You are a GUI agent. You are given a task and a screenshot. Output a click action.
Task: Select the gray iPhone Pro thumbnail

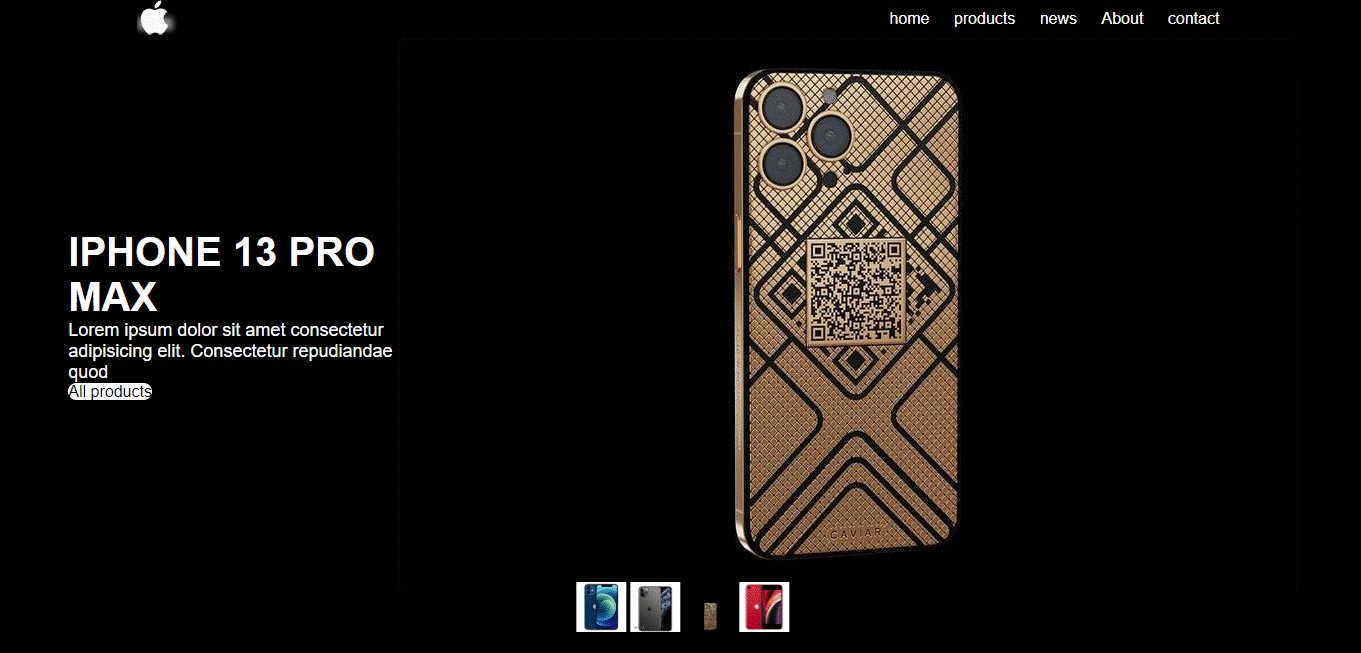pyautogui.click(x=655, y=607)
